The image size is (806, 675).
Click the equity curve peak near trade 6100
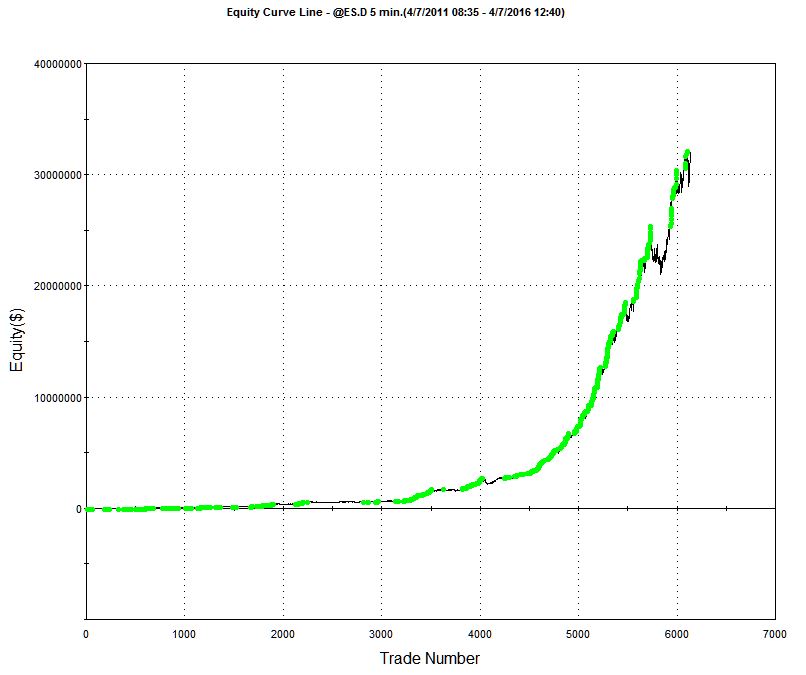[x=687, y=152]
